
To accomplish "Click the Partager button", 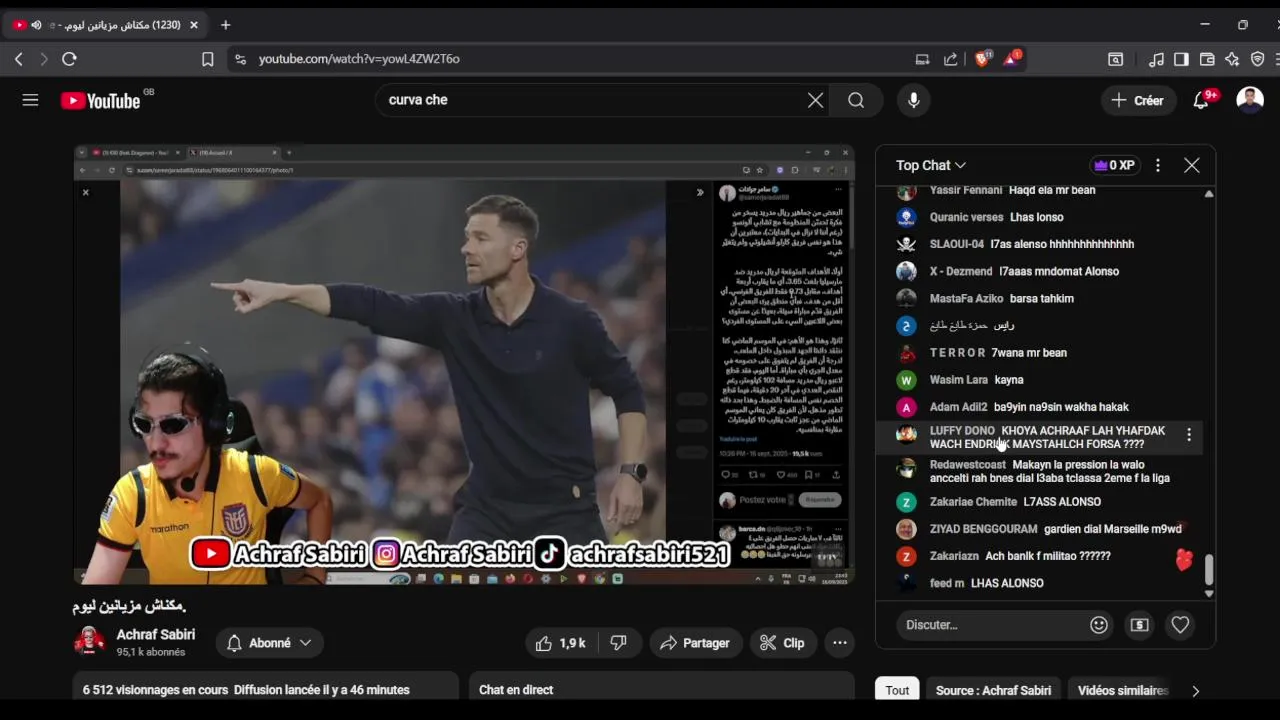I will pyautogui.click(x=694, y=643).
